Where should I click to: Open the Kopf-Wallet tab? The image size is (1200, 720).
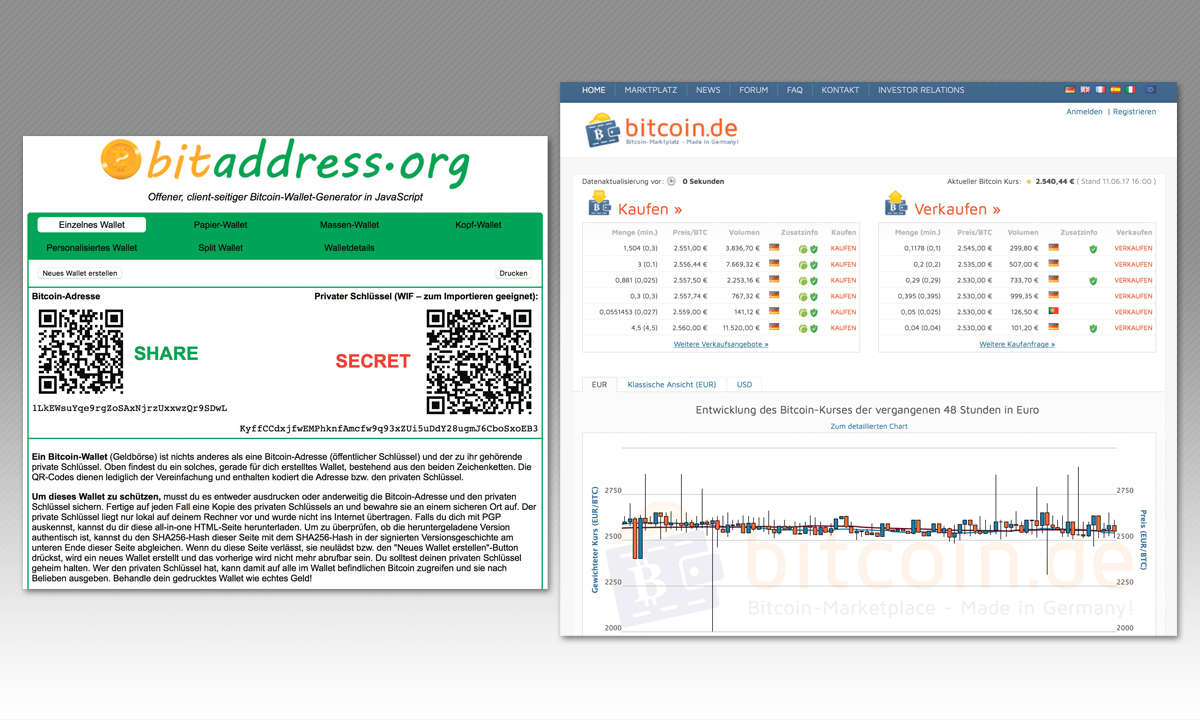[x=478, y=225]
